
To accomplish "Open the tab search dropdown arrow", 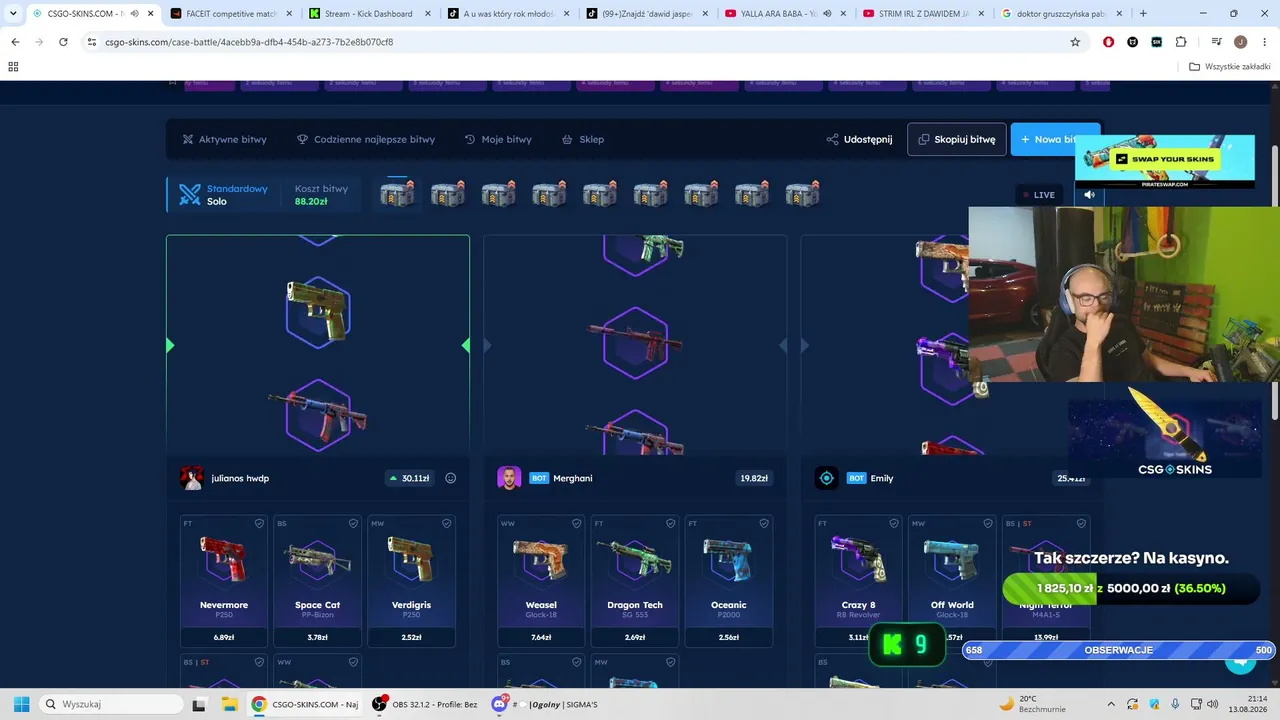I will pyautogui.click(x=11, y=14).
